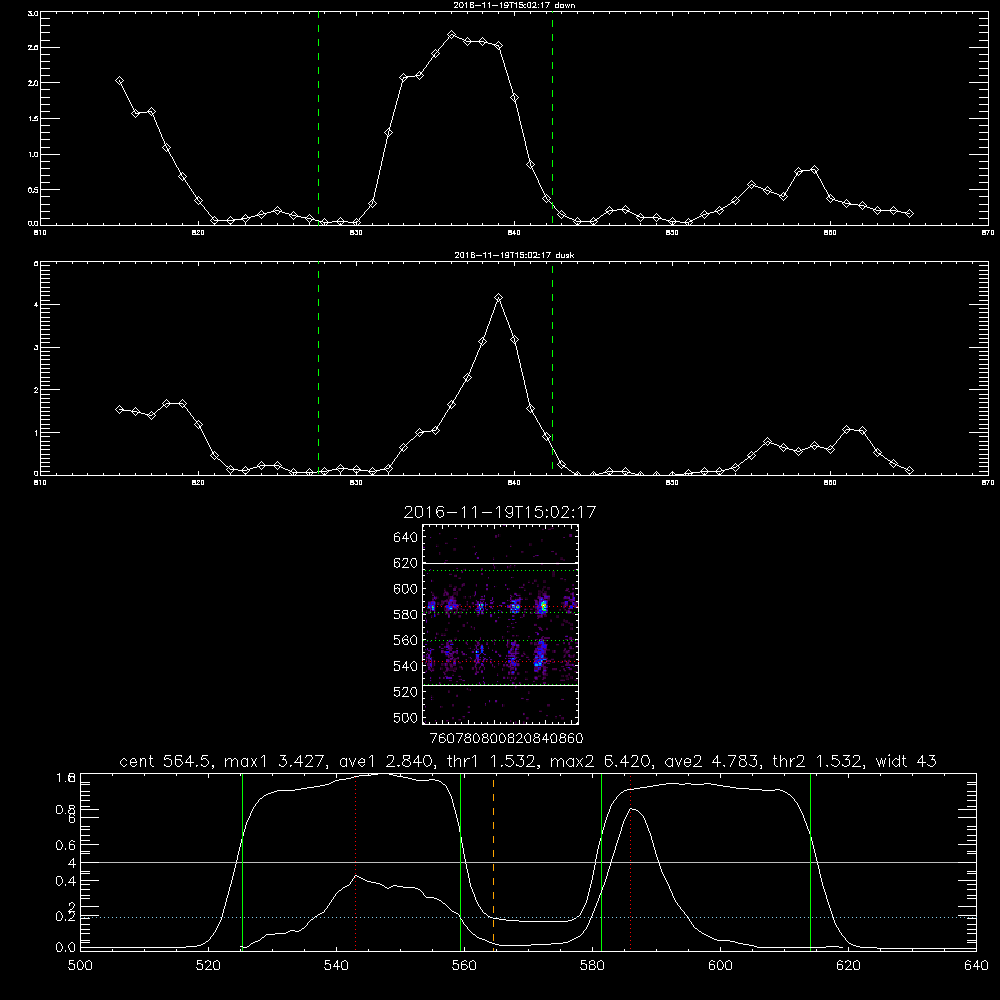Click the left green dashed line in the dawn plot

click(x=318, y=119)
